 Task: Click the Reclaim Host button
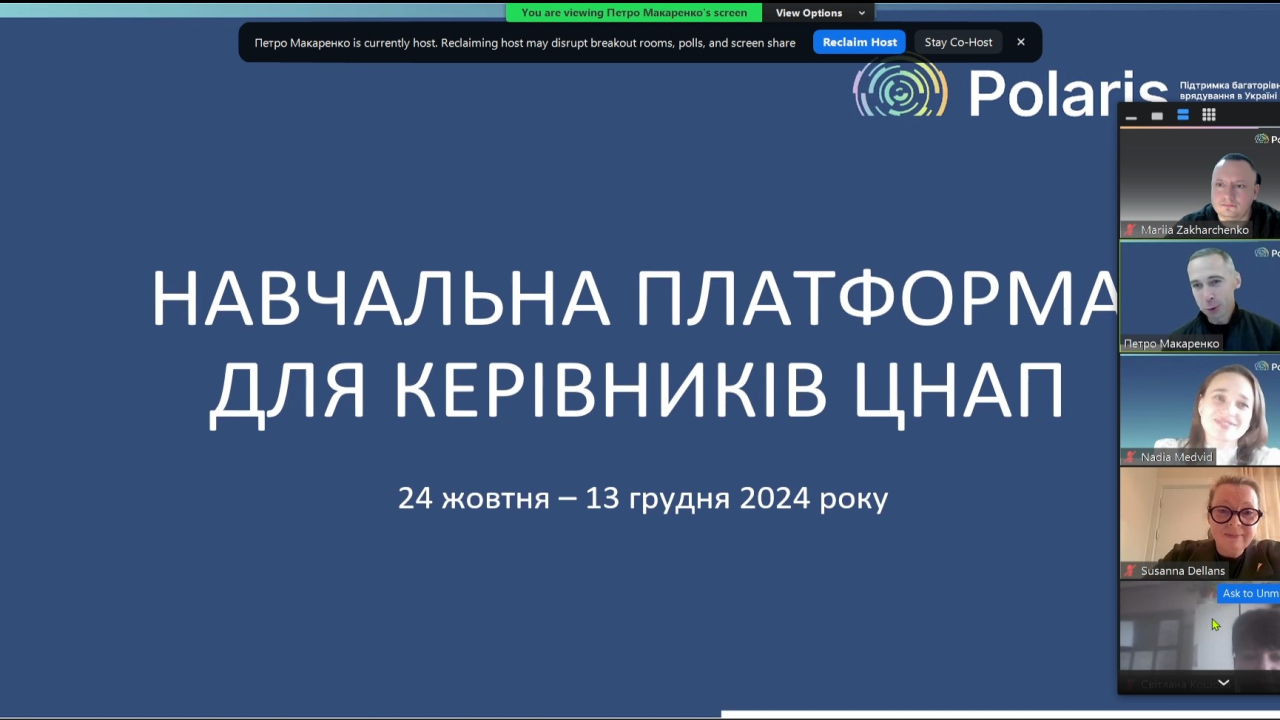coord(859,42)
